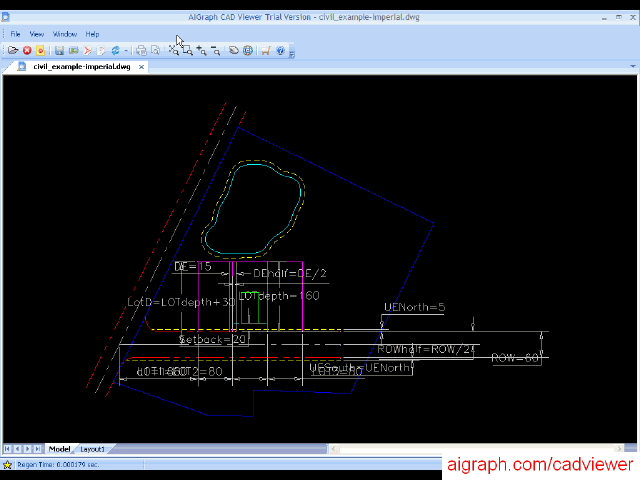This screenshot has width=640, height=480.
Task: Save with the floppy disk icon
Action: pyautogui.click(x=59, y=51)
